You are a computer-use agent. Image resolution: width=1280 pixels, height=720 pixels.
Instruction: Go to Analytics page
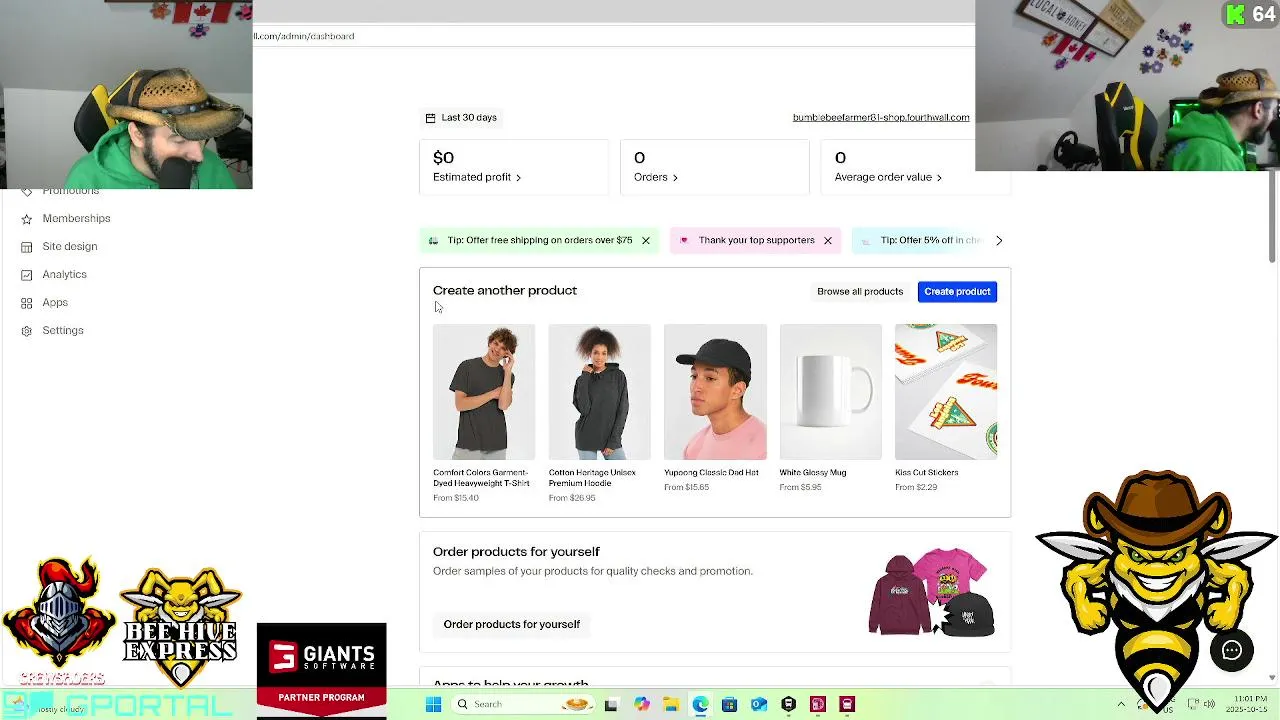[64, 274]
